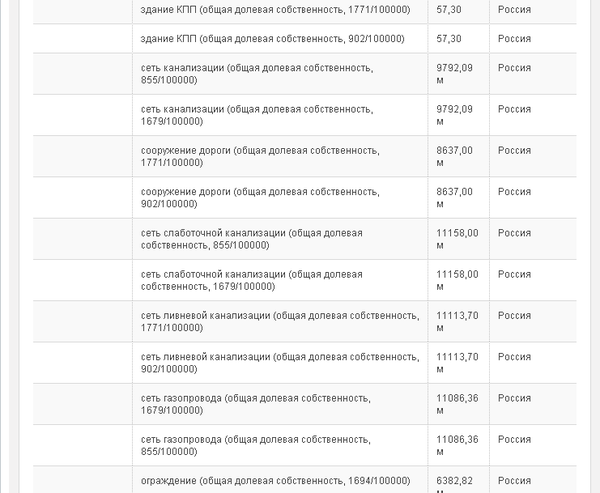Select 11158,00 м value for share 1679/100000
Image resolution: width=600 pixels, height=493 pixels.
[457, 279]
